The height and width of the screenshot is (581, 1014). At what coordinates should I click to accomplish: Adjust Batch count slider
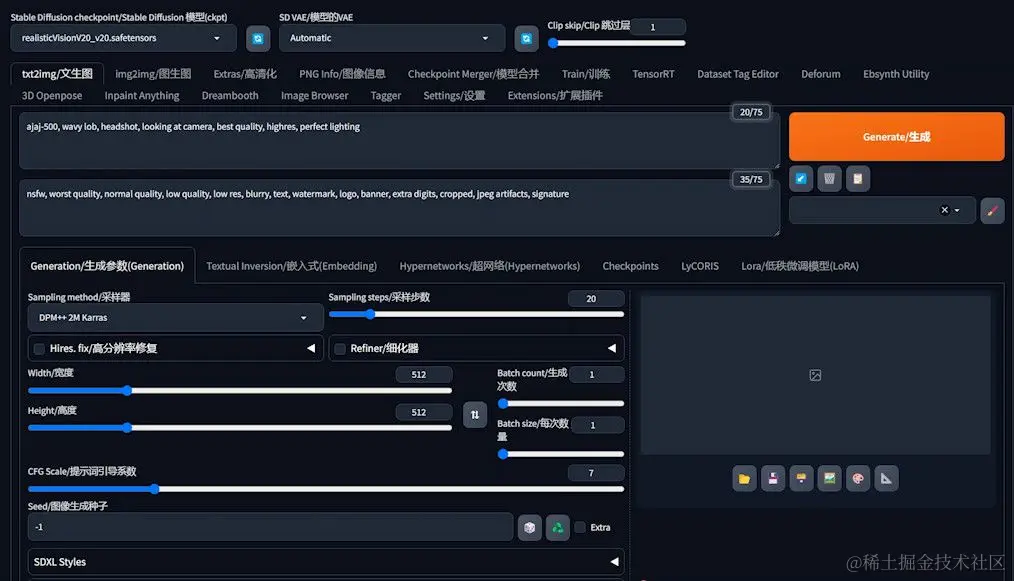point(561,403)
